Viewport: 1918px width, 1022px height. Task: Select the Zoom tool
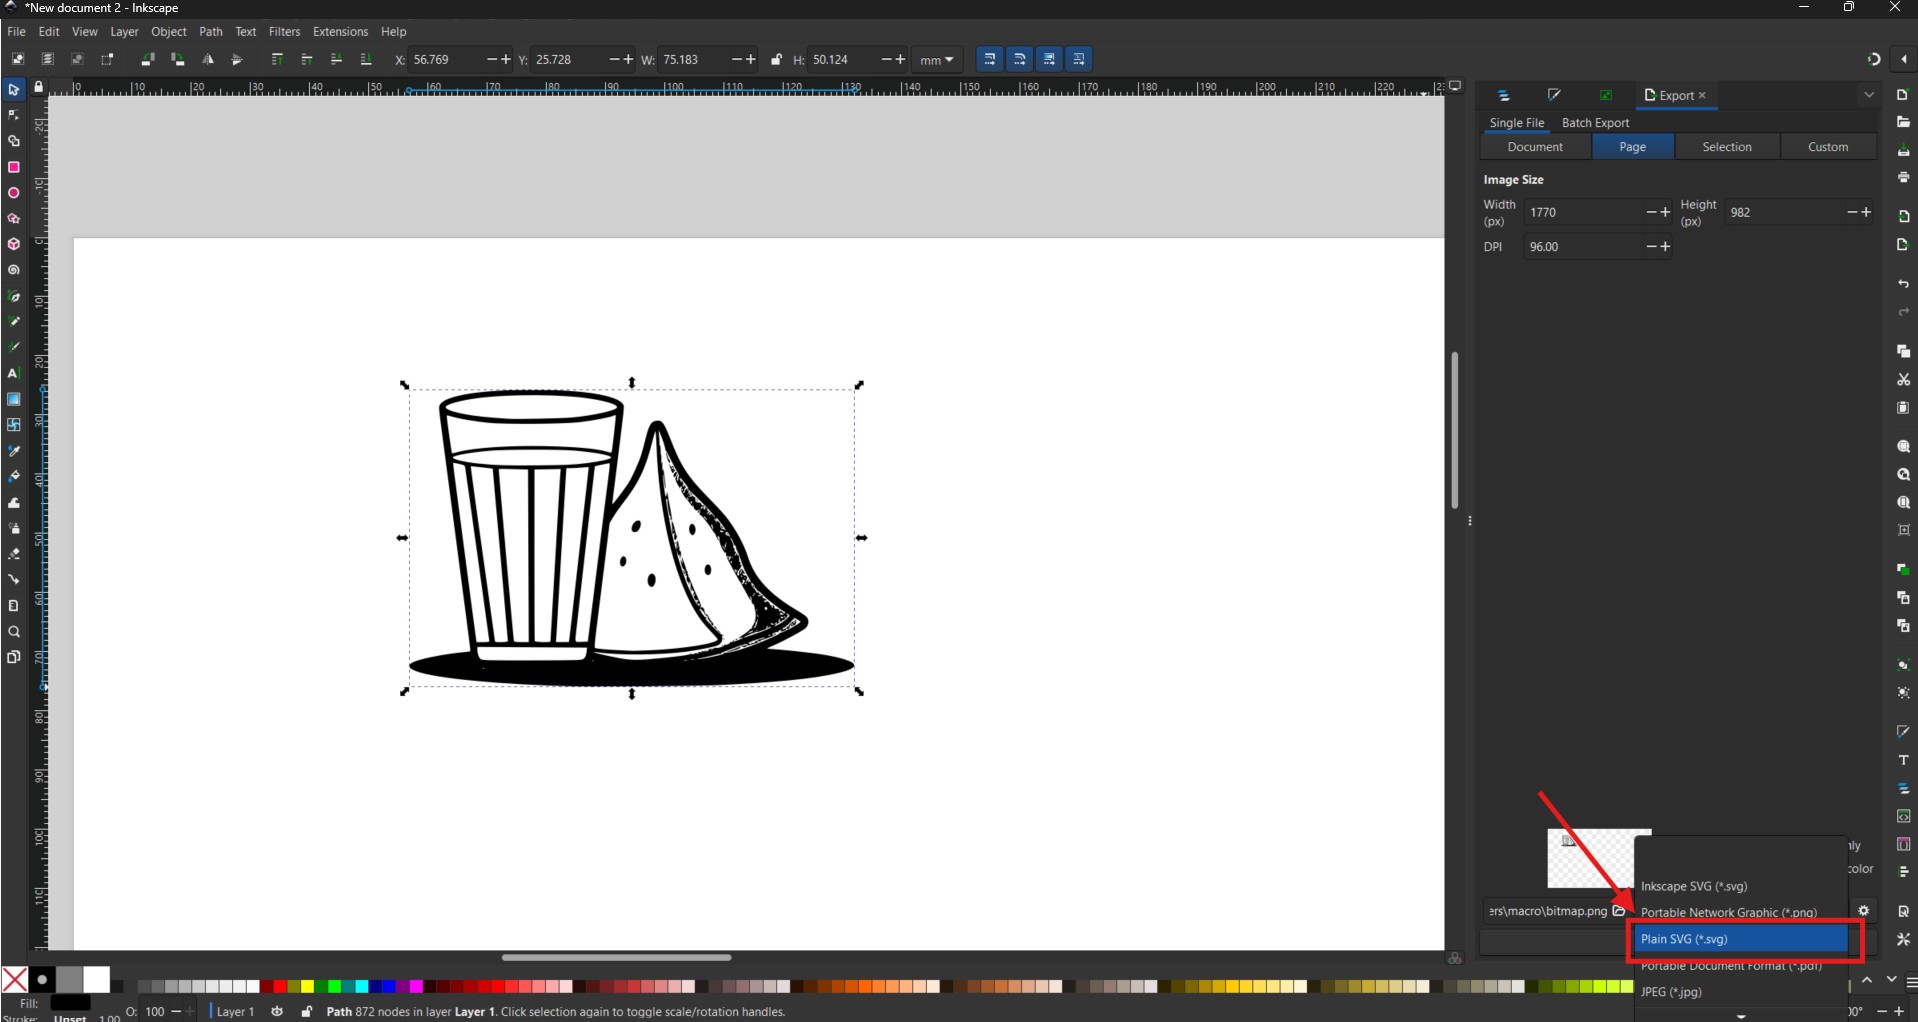(14, 632)
